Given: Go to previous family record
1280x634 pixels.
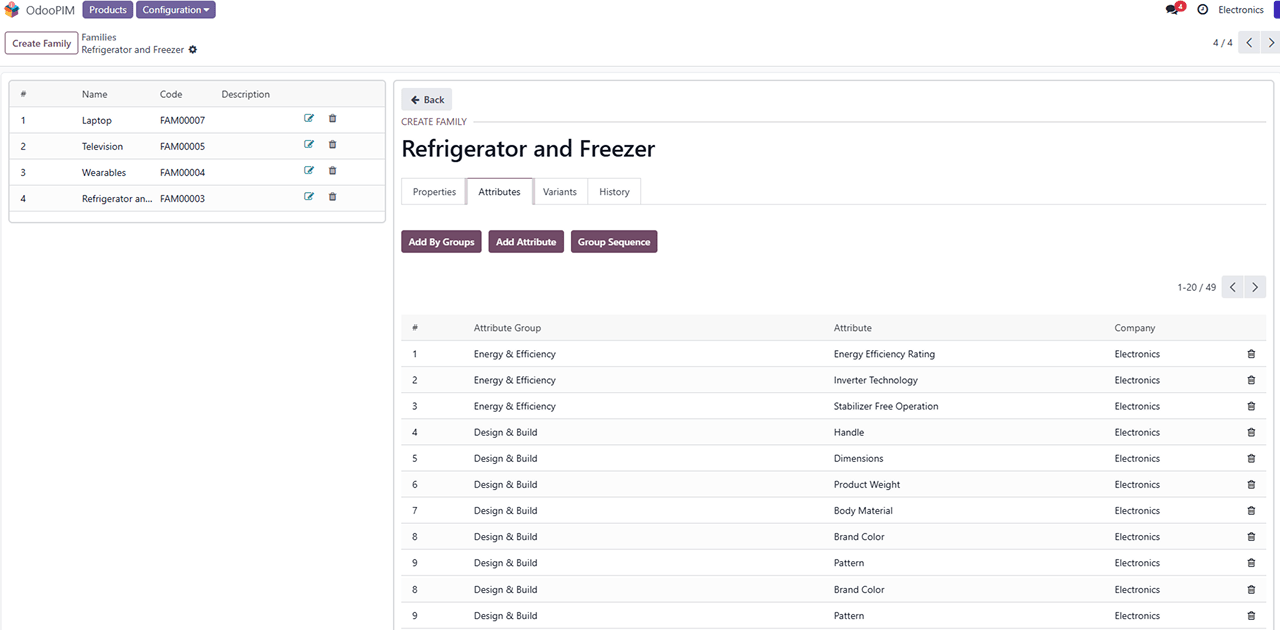Looking at the screenshot, I should pos(1249,43).
